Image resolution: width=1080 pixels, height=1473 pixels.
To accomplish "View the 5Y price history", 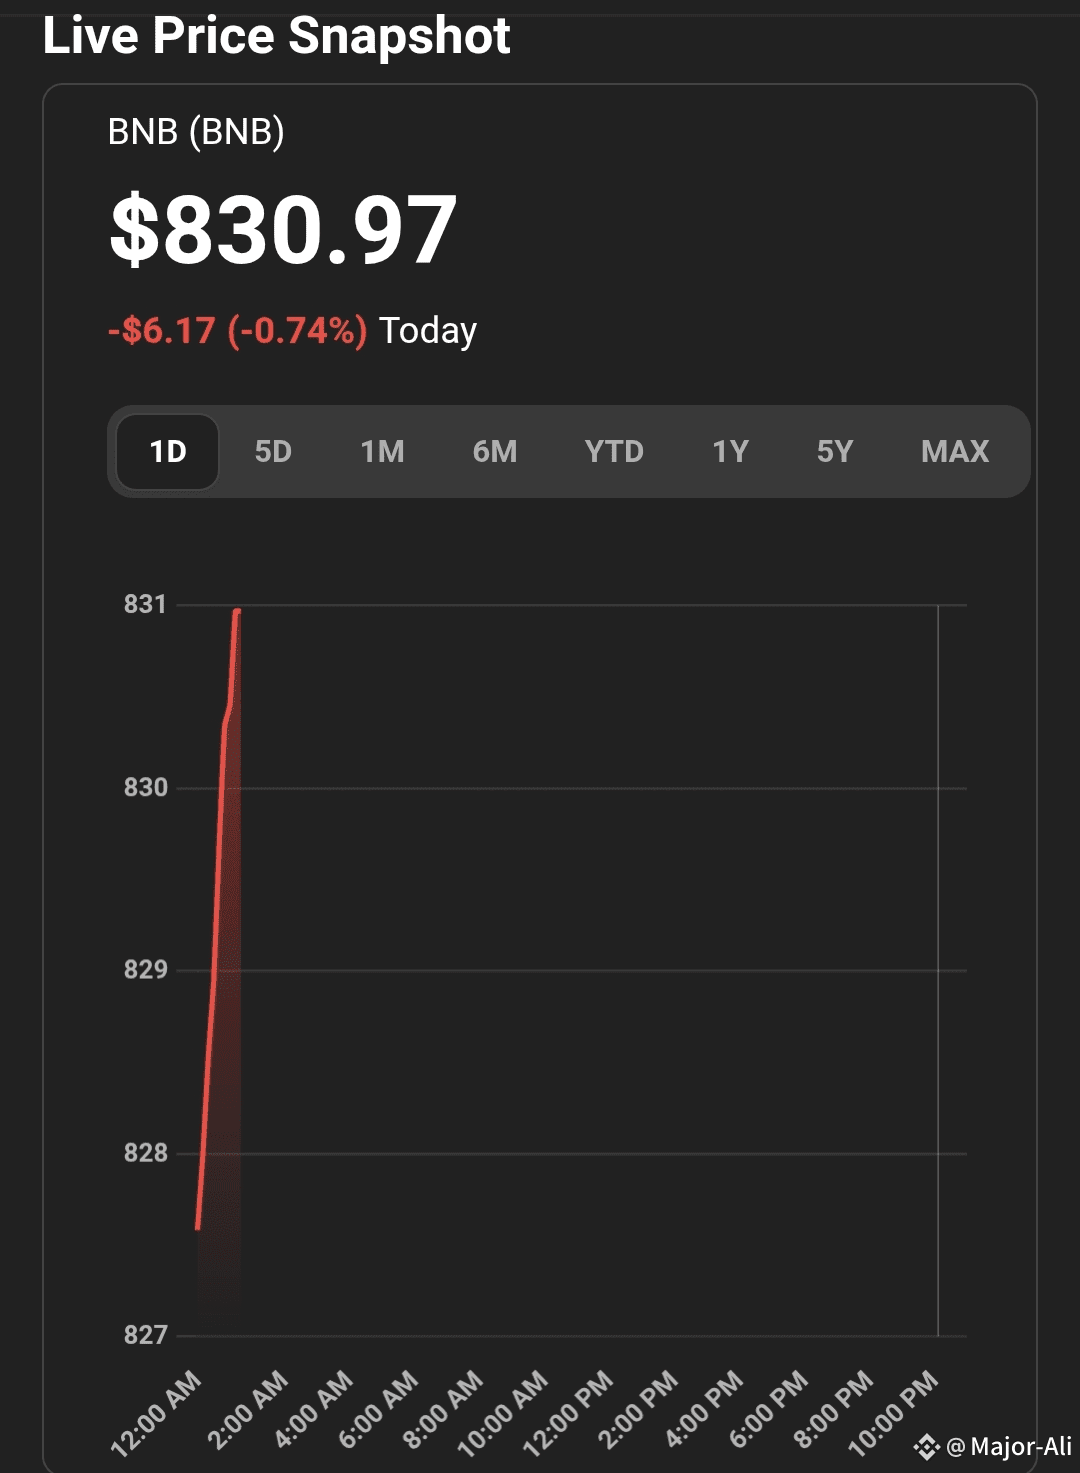I will pos(835,452).
